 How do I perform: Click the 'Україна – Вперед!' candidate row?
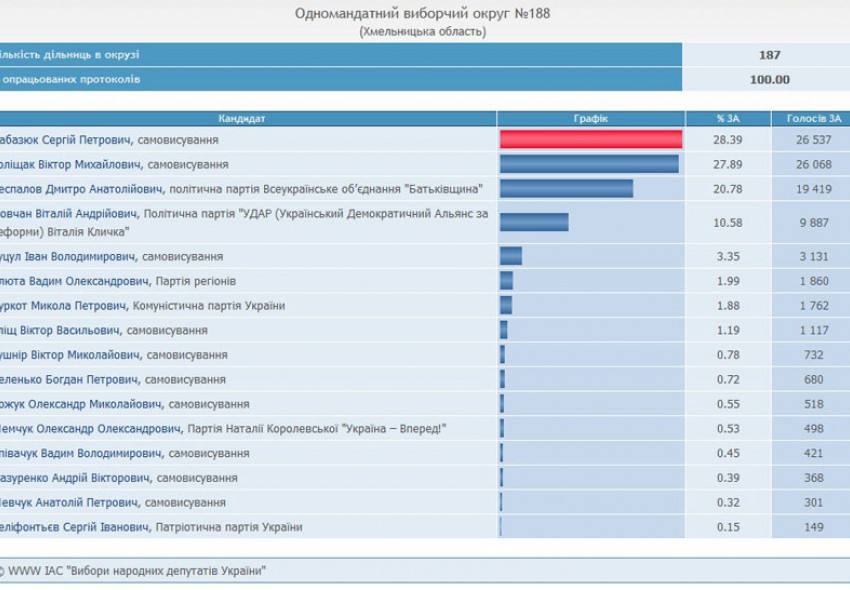222,429
